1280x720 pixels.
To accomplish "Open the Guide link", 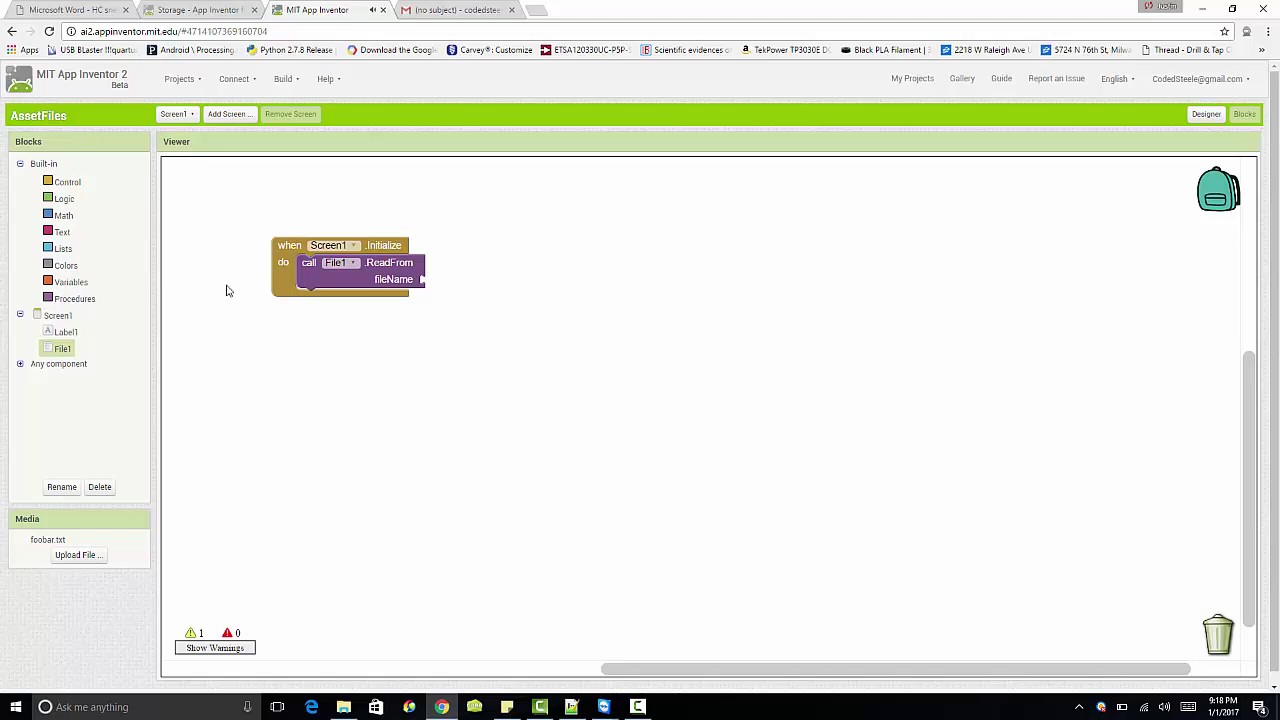I will pyautogui.click(x=1001, y=78).
